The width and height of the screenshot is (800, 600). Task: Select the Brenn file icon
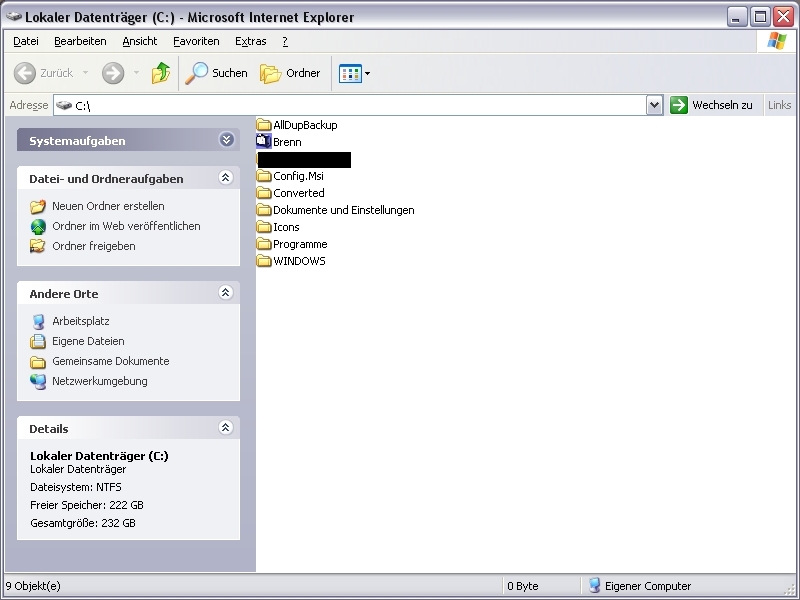pyautogui.click(x=265, y=142)
